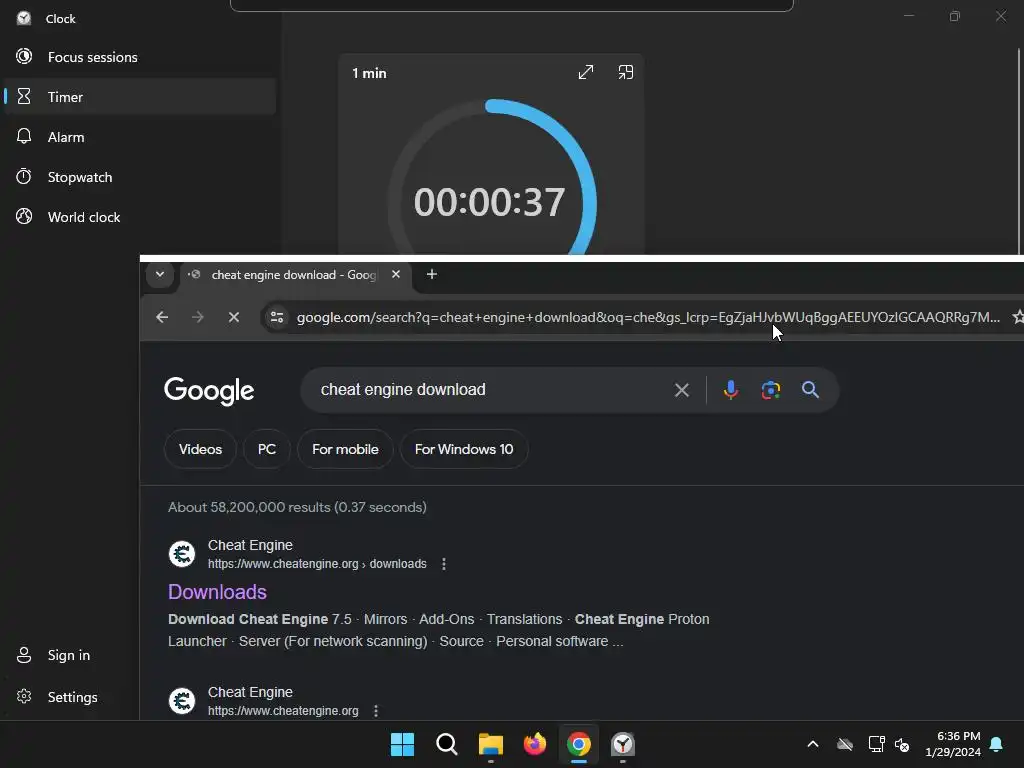This screenshot has height=768, width=1024.
Task: Keep the 1 min timer on top
Action: pos(626,72)
